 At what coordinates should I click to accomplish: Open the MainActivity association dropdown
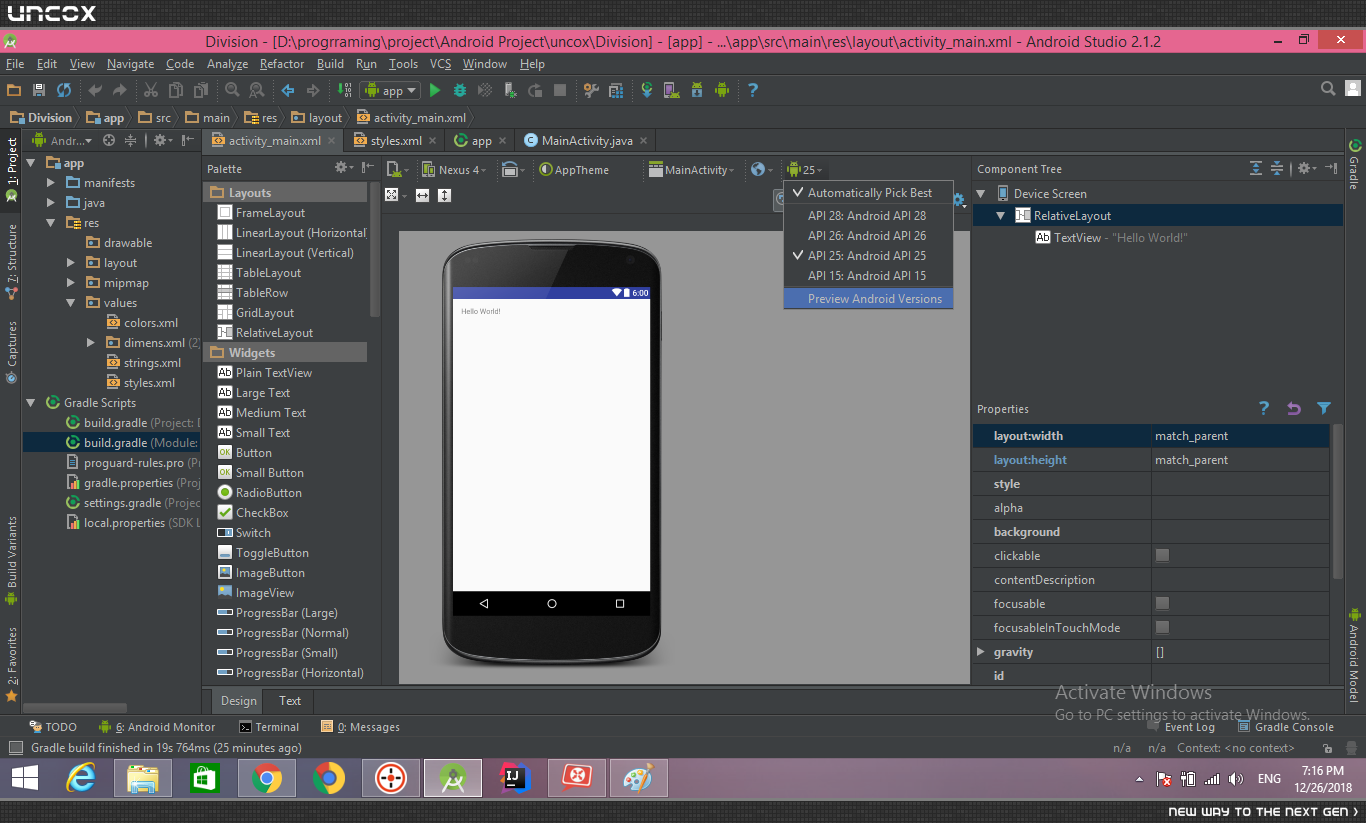[692, 169]
